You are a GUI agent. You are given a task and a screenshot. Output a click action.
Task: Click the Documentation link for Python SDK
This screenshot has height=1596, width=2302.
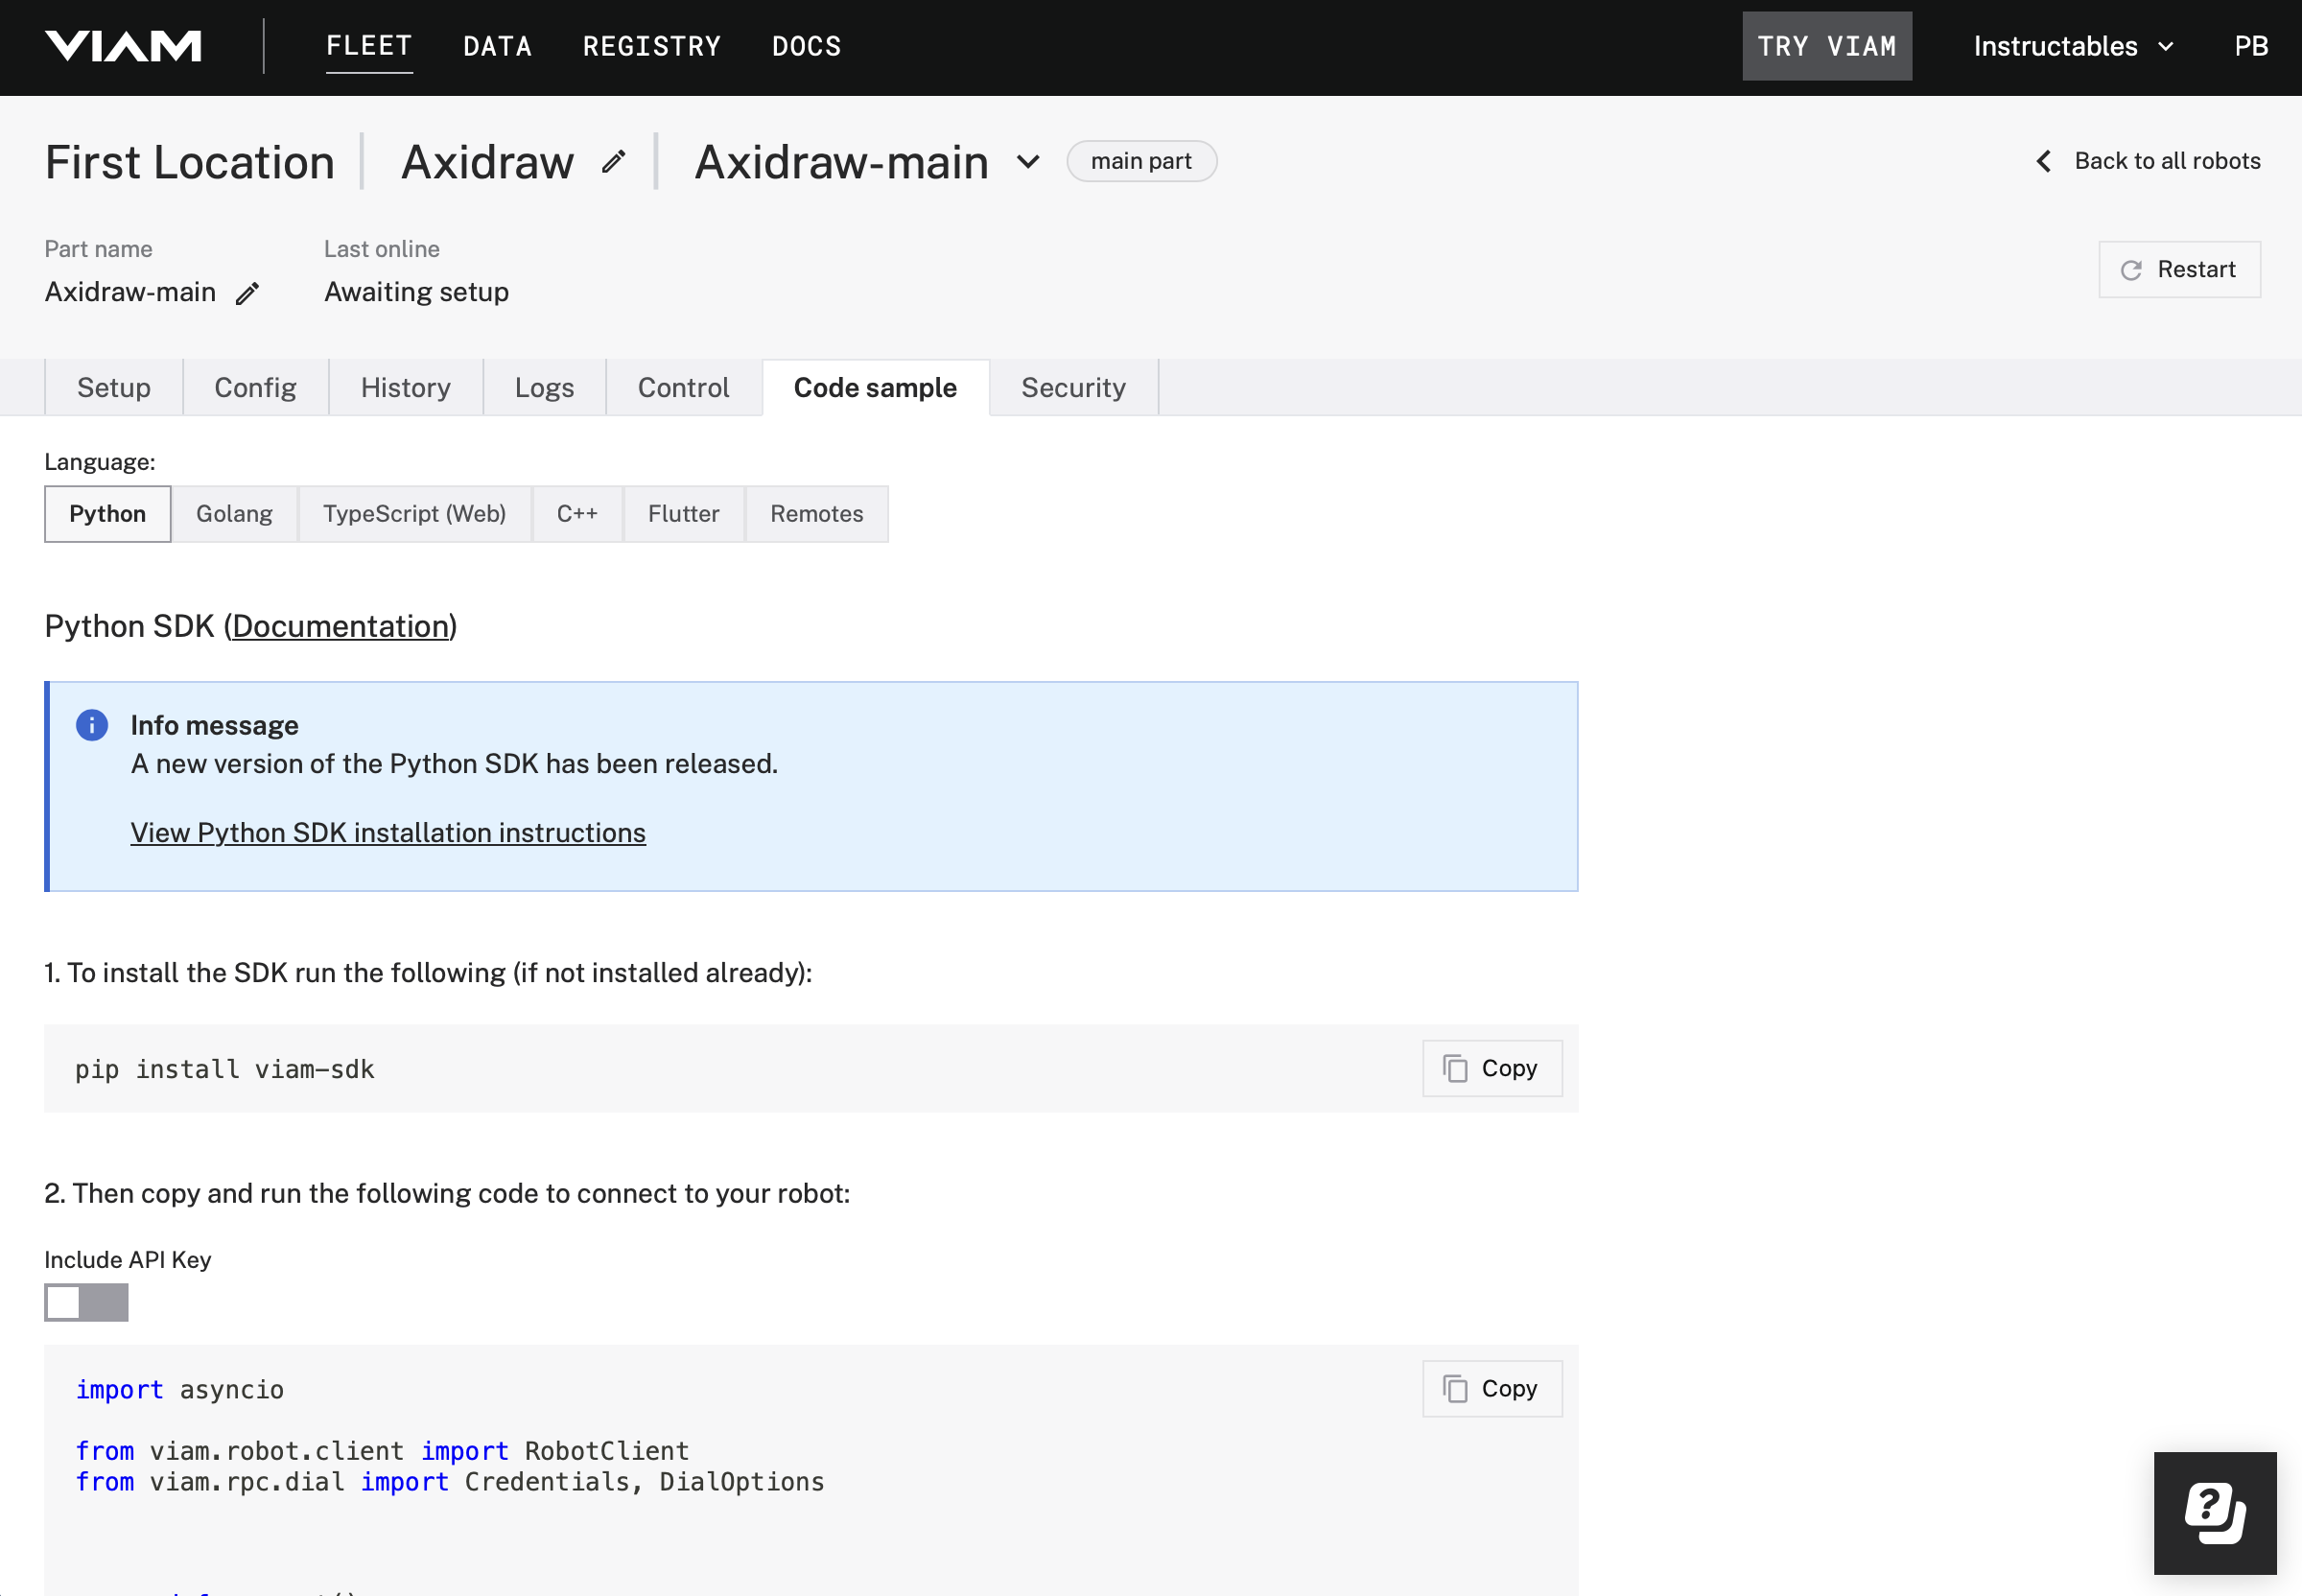click(340, 624)
